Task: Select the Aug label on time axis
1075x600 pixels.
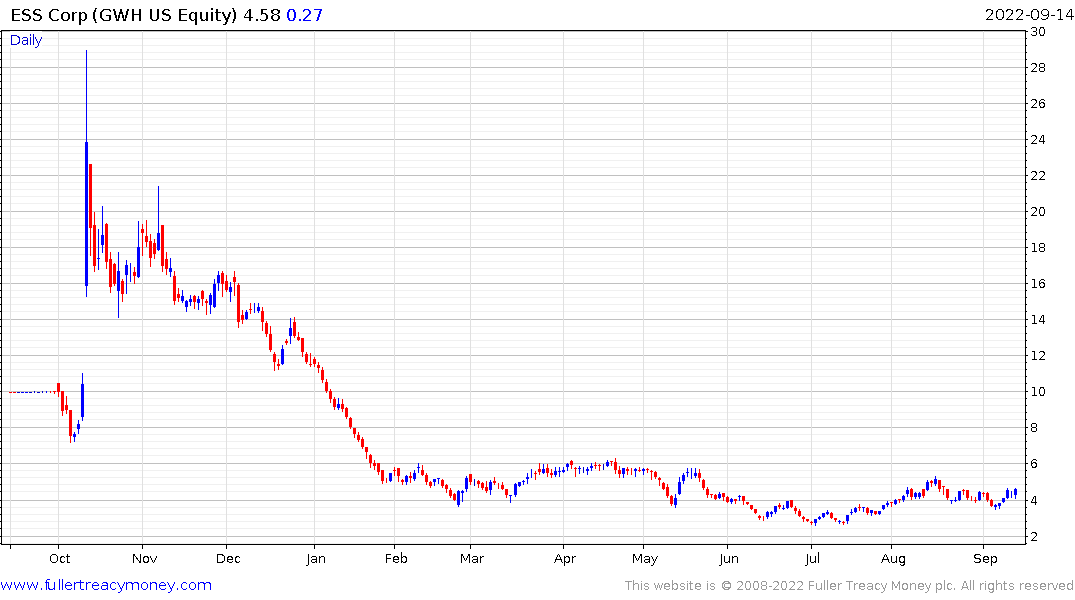Action: pyautogui.click(x=893, y=559)
